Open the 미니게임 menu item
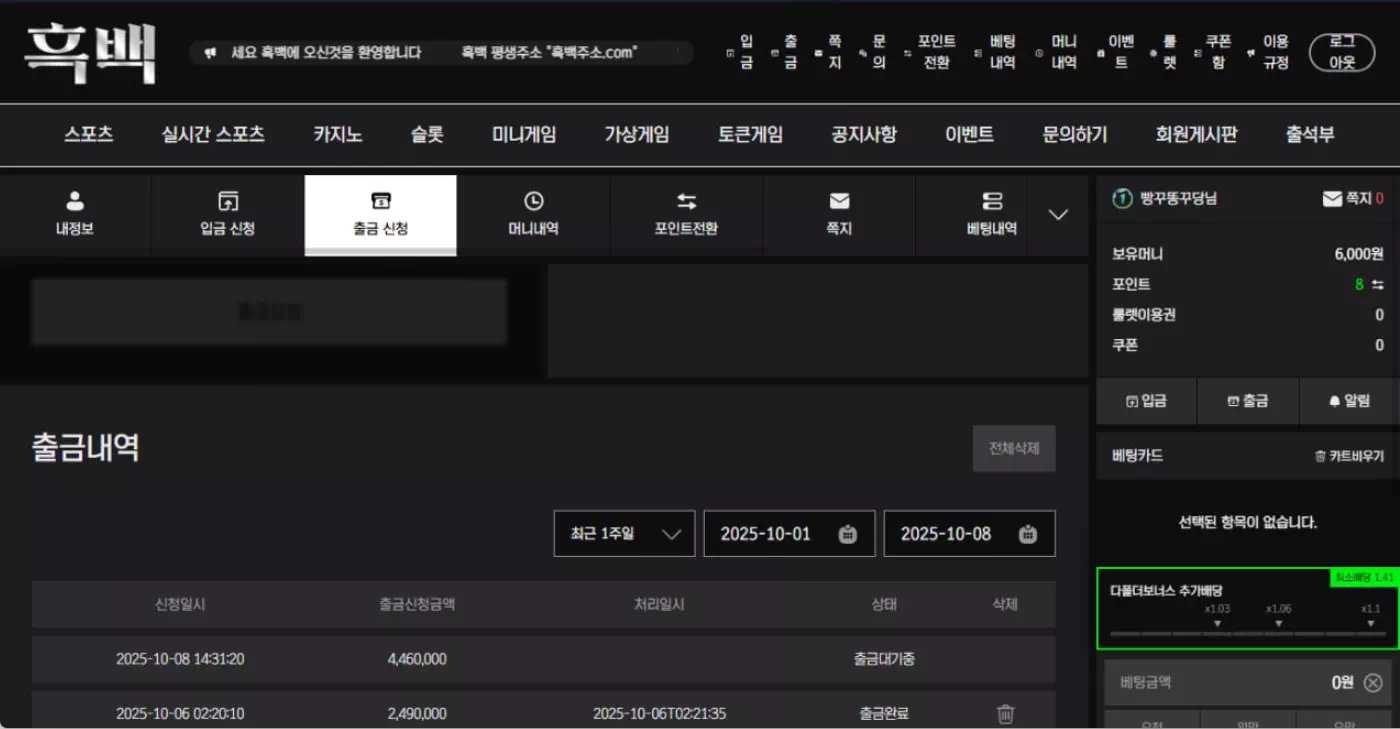The width and height of the screenshot is (1400, 729). (x=524, y=135)
